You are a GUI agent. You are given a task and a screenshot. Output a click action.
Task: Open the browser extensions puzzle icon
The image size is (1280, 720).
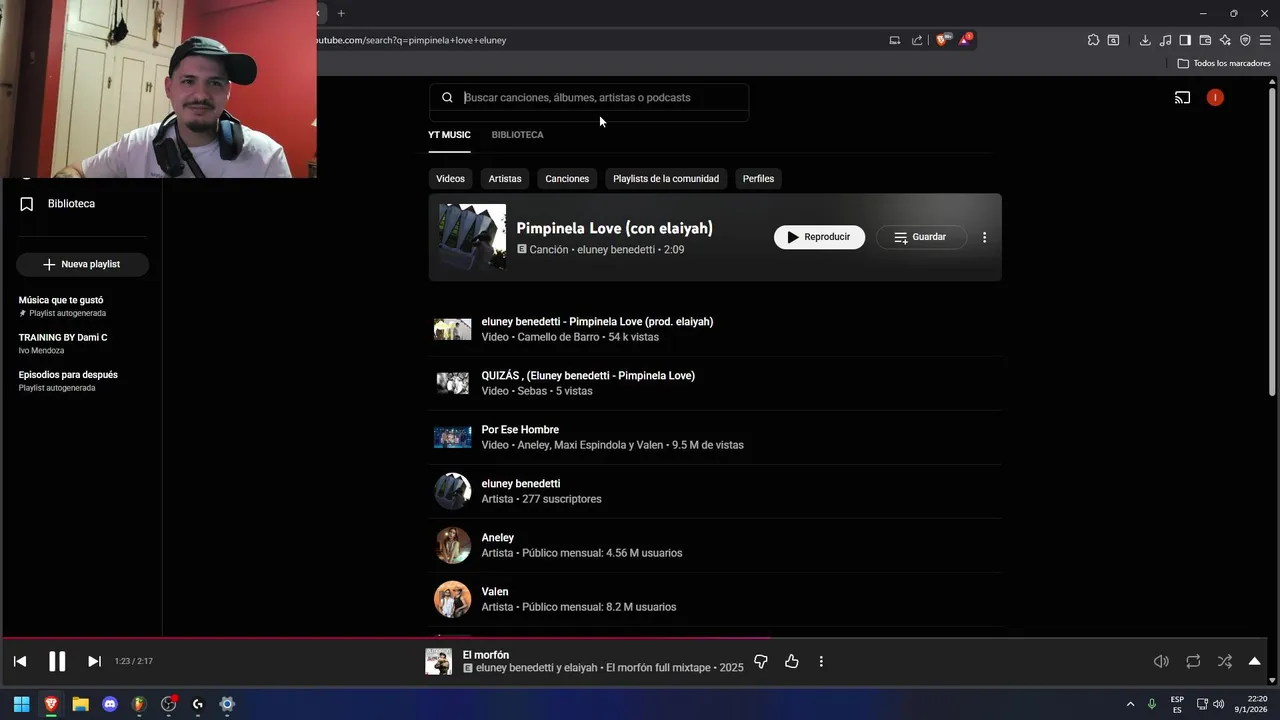click(1093, 40)
